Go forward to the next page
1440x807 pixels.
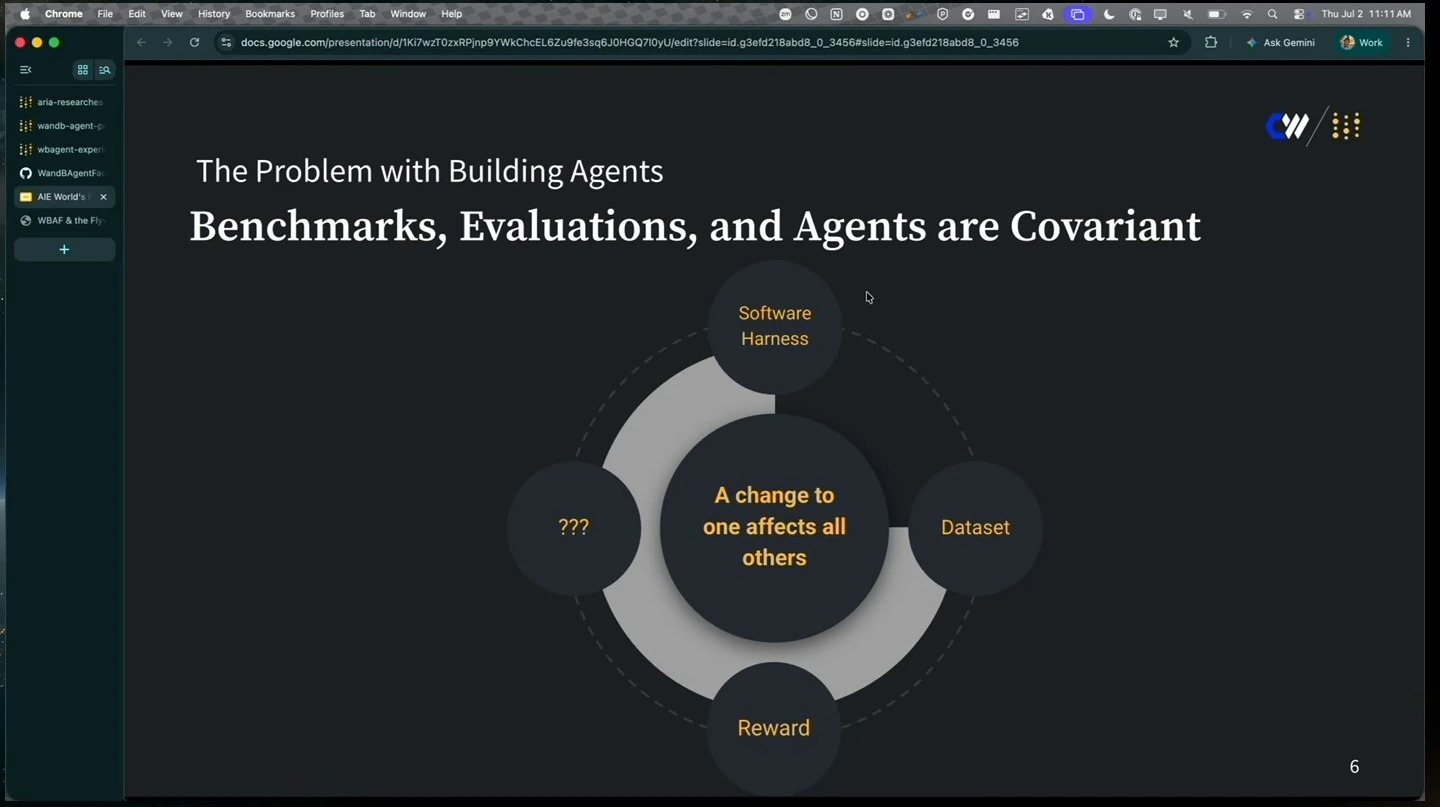pyautogui.click(x=167, y=42)
